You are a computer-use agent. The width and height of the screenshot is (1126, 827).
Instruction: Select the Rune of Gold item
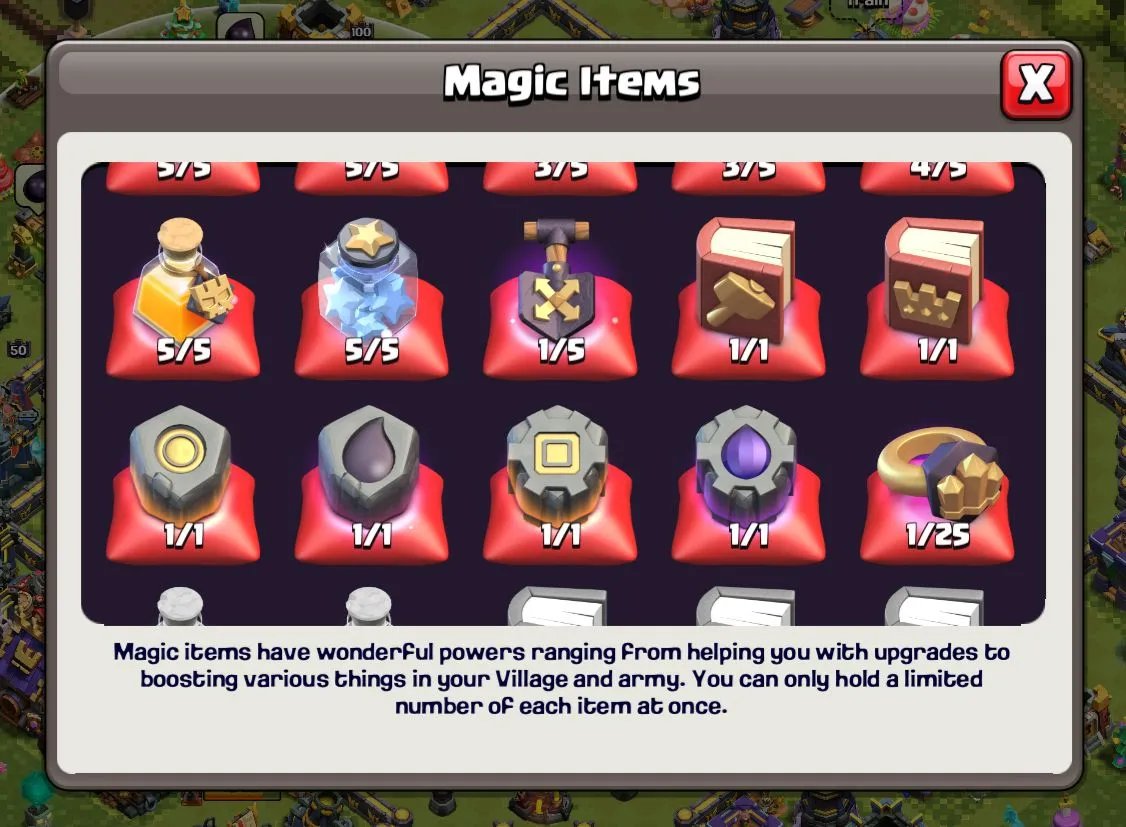pyautogui.click(x=183, y=482)
